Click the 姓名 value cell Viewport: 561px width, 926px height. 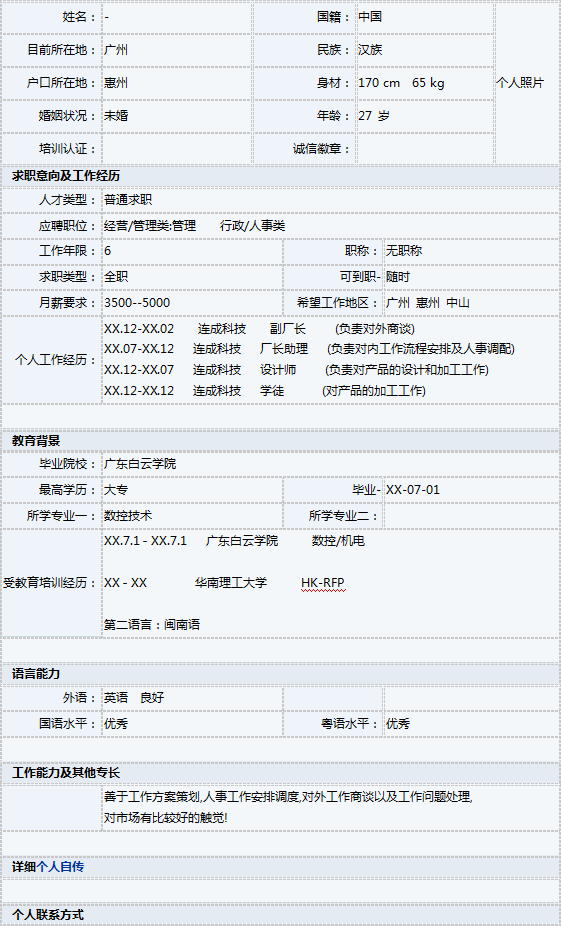pos(177,17)
